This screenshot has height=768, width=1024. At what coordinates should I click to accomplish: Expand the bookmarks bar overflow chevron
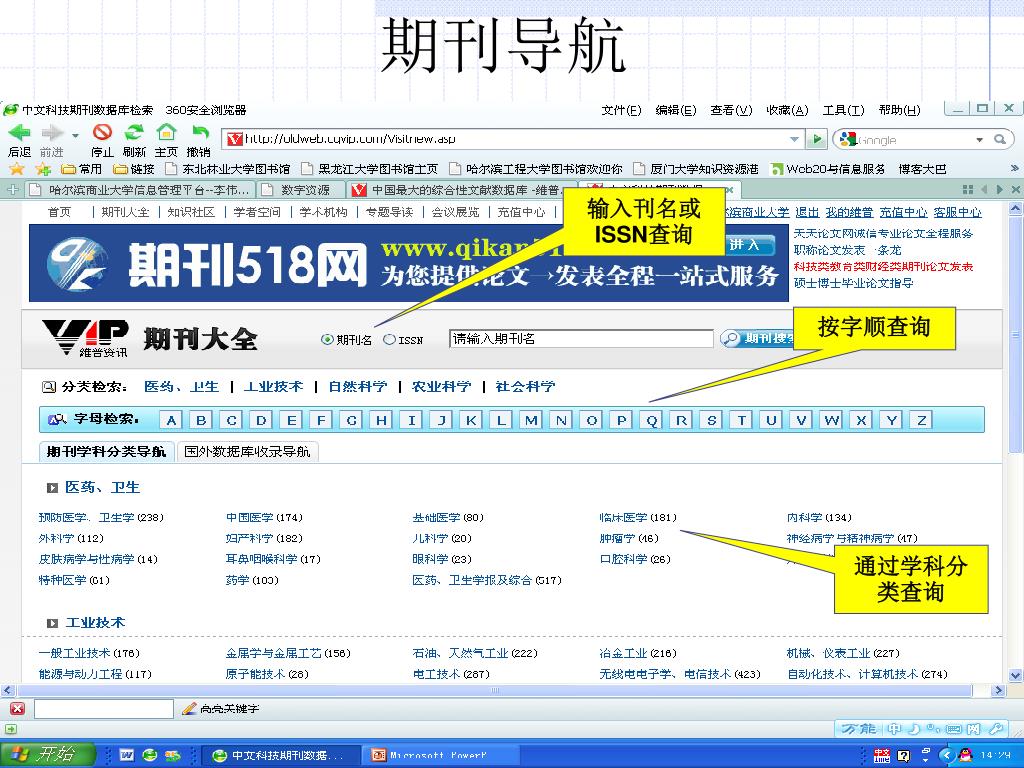1014,168
